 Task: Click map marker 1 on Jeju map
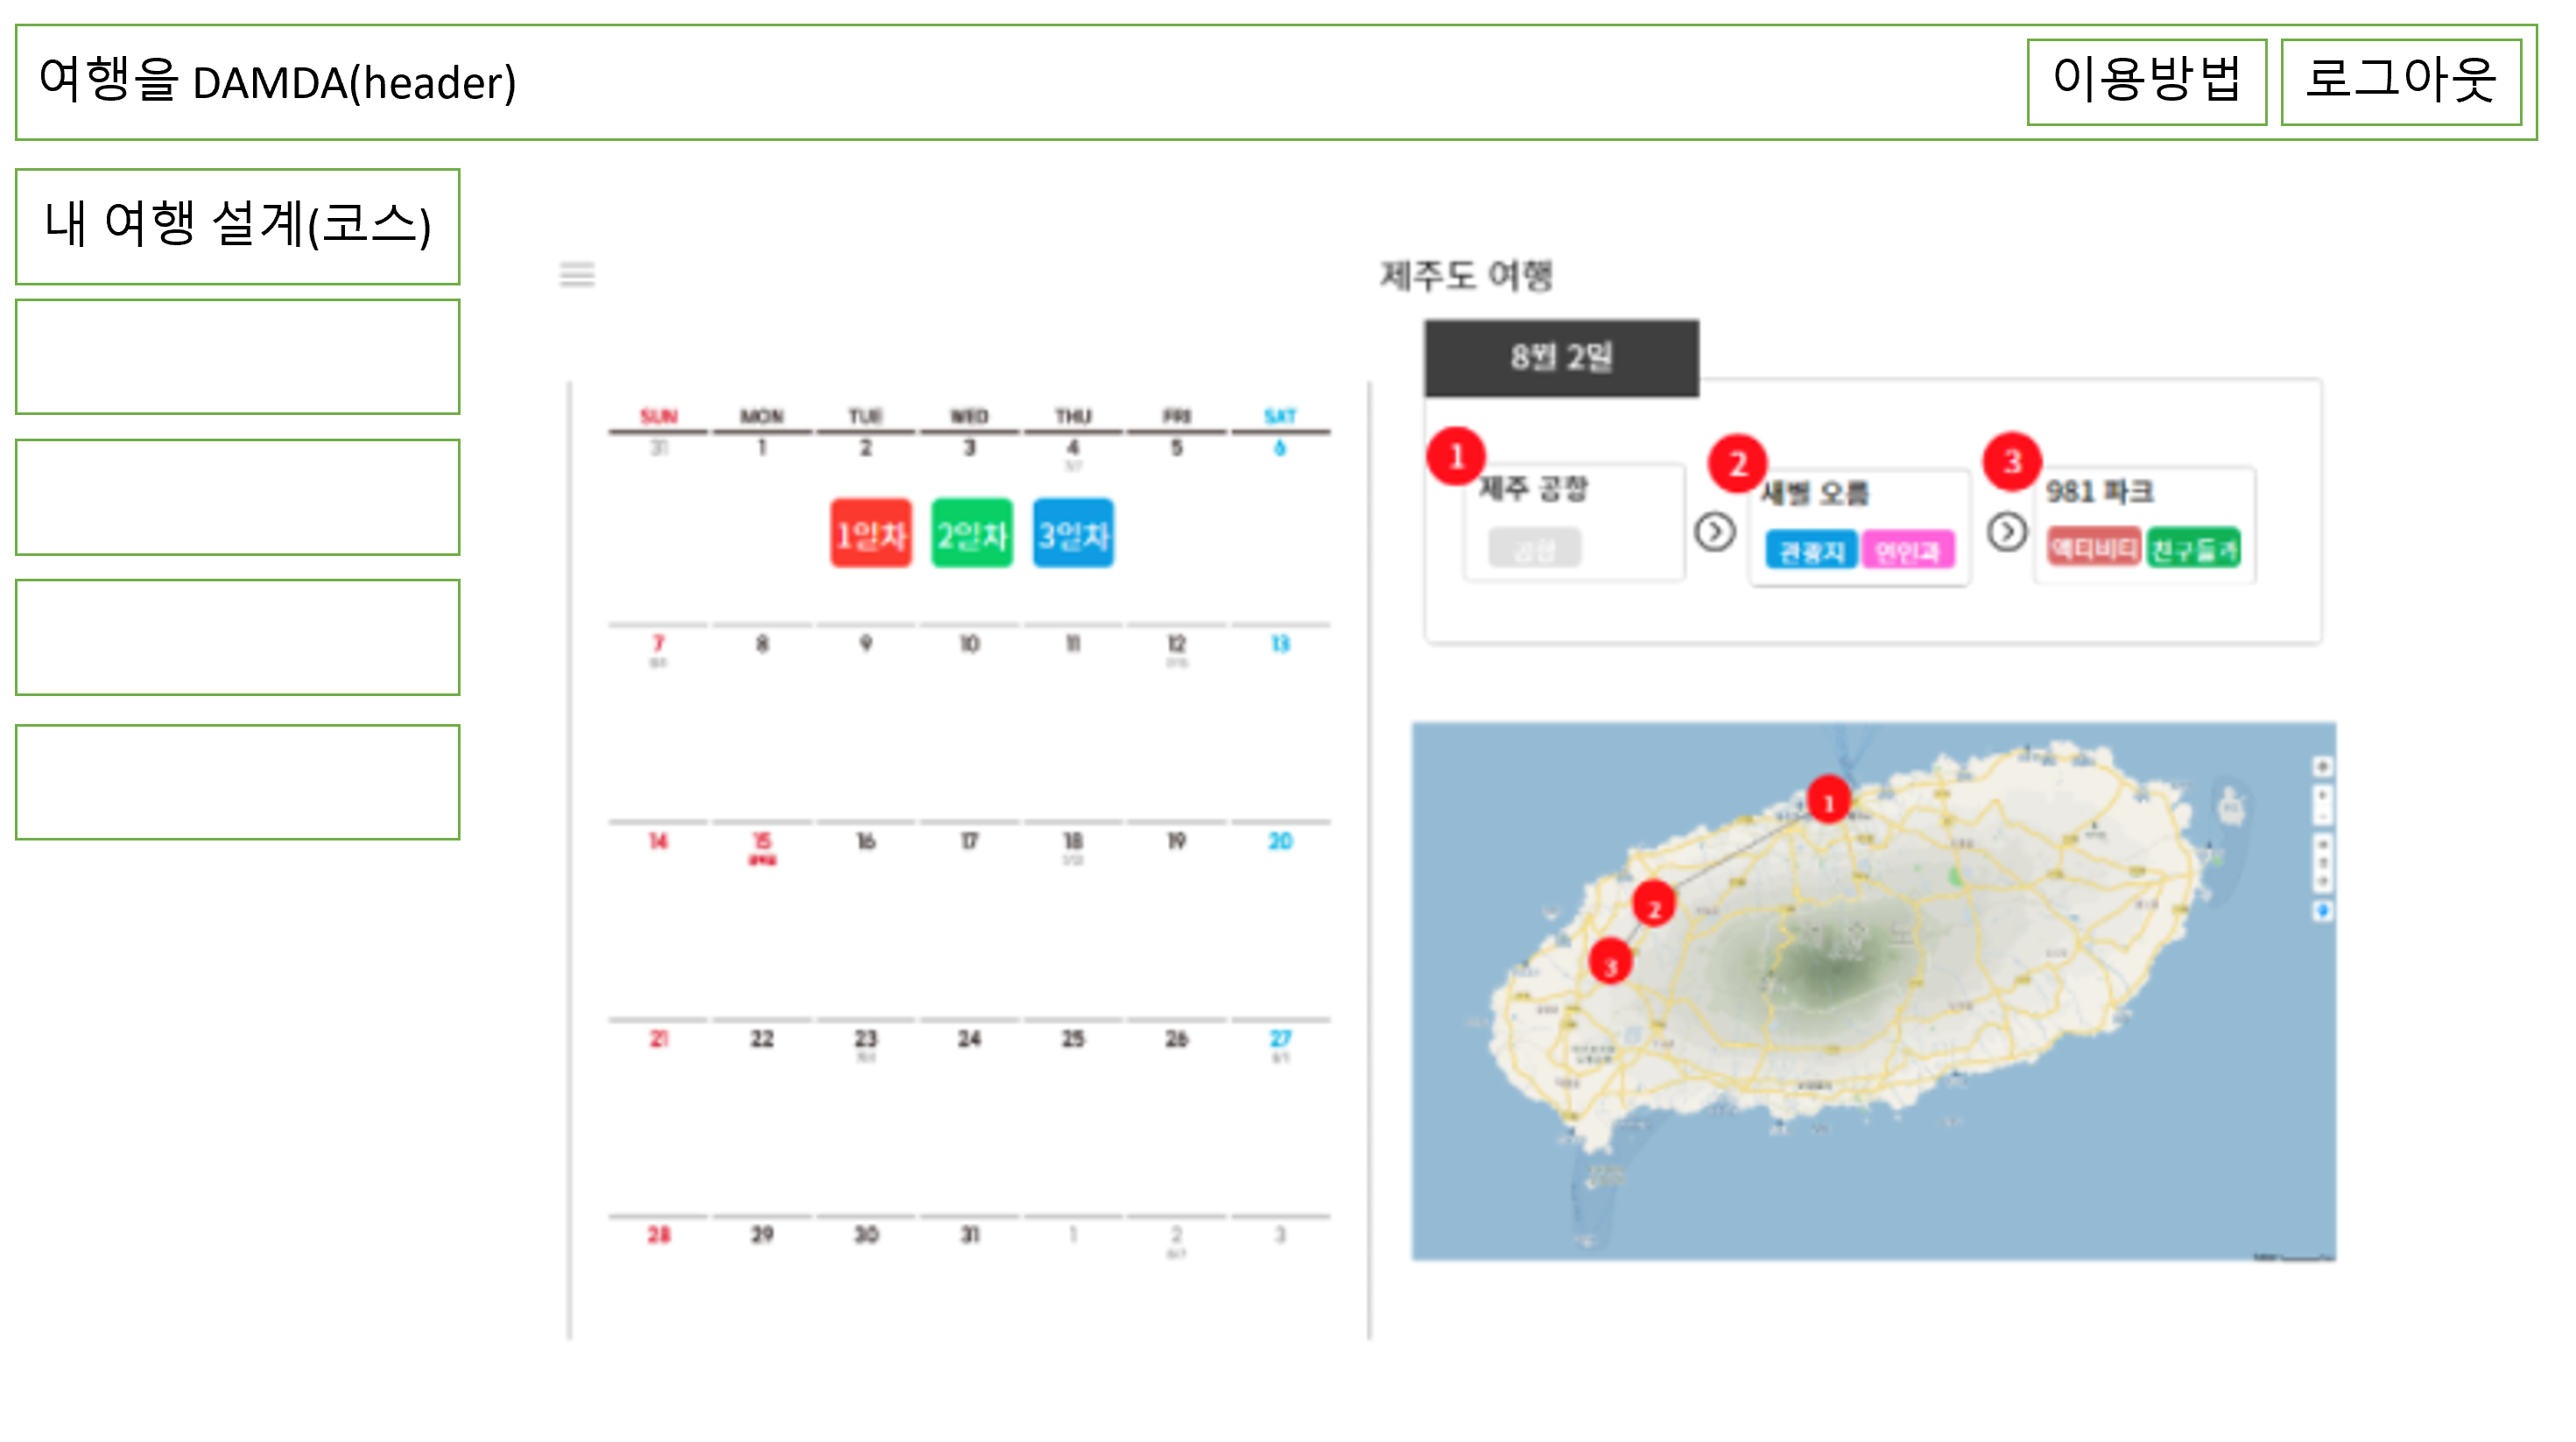coord(1828,801)
